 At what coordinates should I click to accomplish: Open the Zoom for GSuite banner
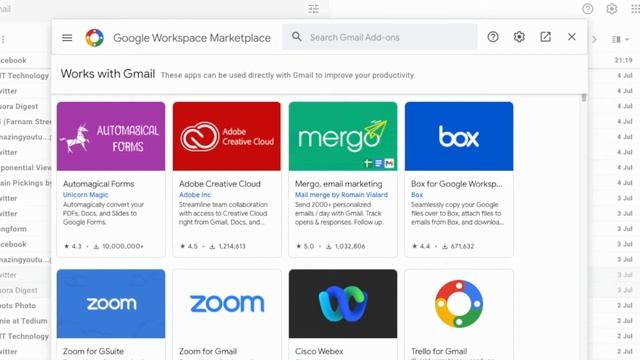[x=111, y=304]
